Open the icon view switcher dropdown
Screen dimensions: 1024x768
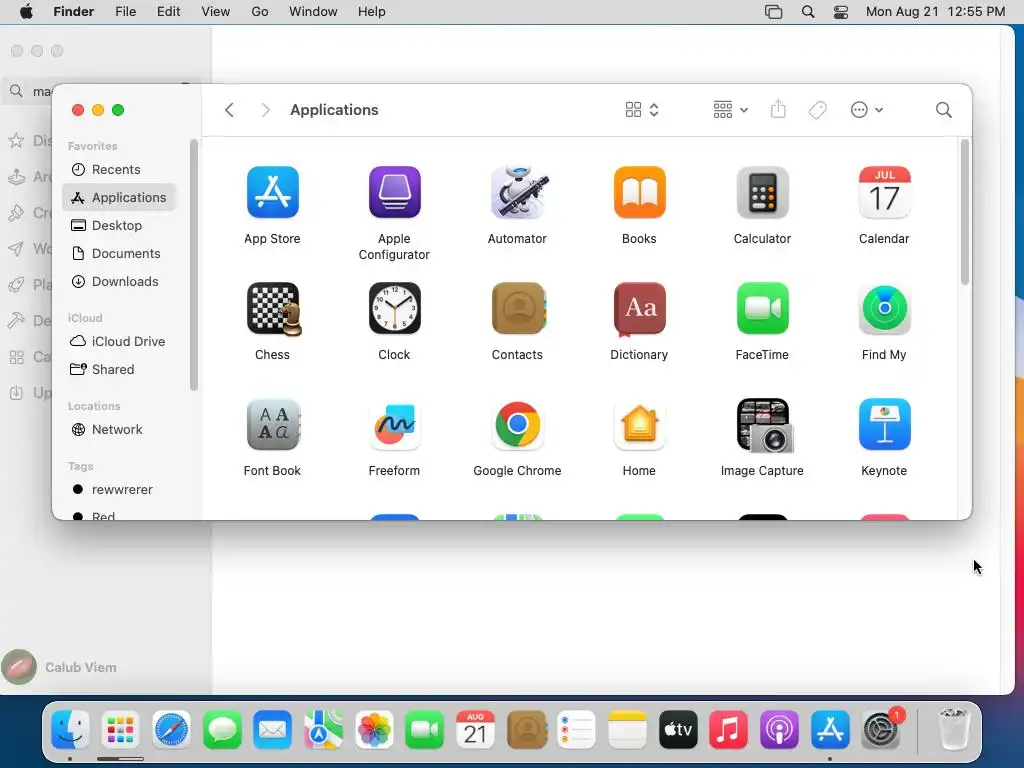(642, 110)
